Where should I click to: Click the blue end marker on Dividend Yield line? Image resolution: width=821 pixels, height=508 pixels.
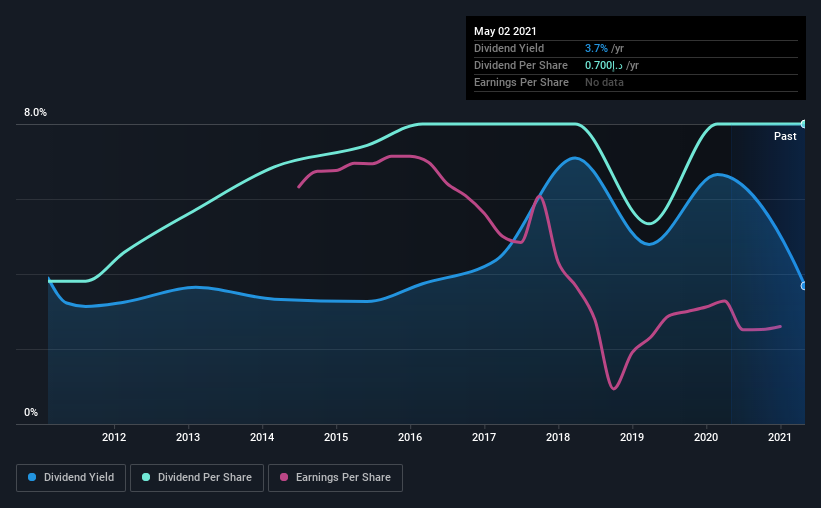coord(803,286)
